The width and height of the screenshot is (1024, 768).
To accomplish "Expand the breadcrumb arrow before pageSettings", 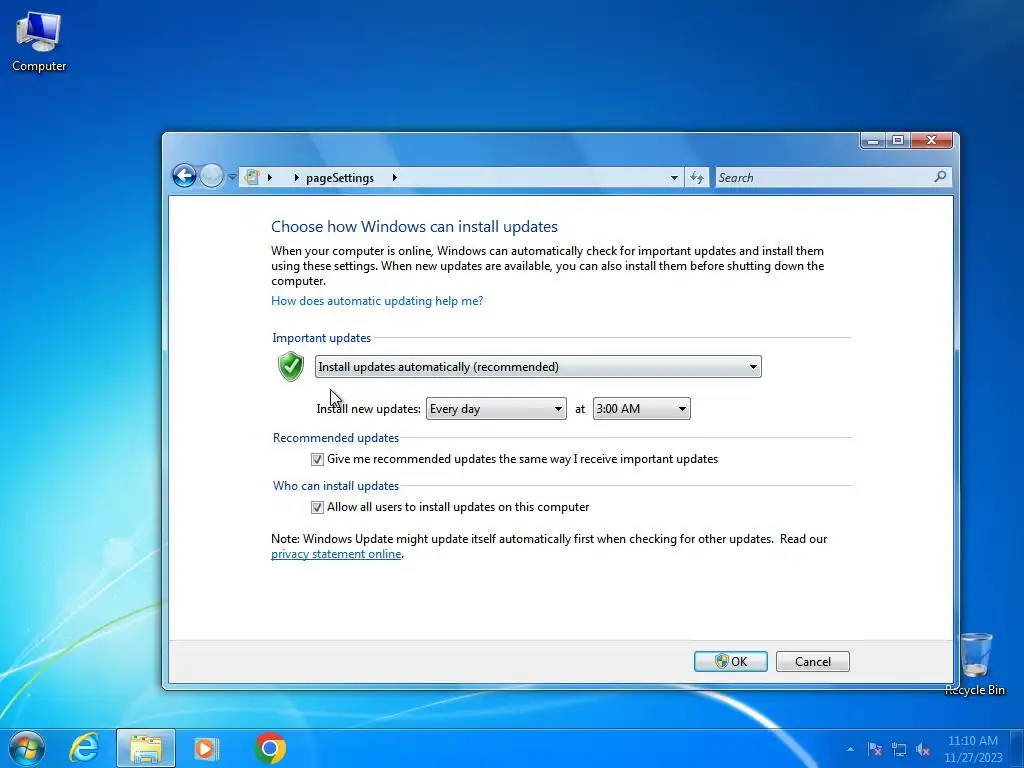I will [x=296, y=178].
